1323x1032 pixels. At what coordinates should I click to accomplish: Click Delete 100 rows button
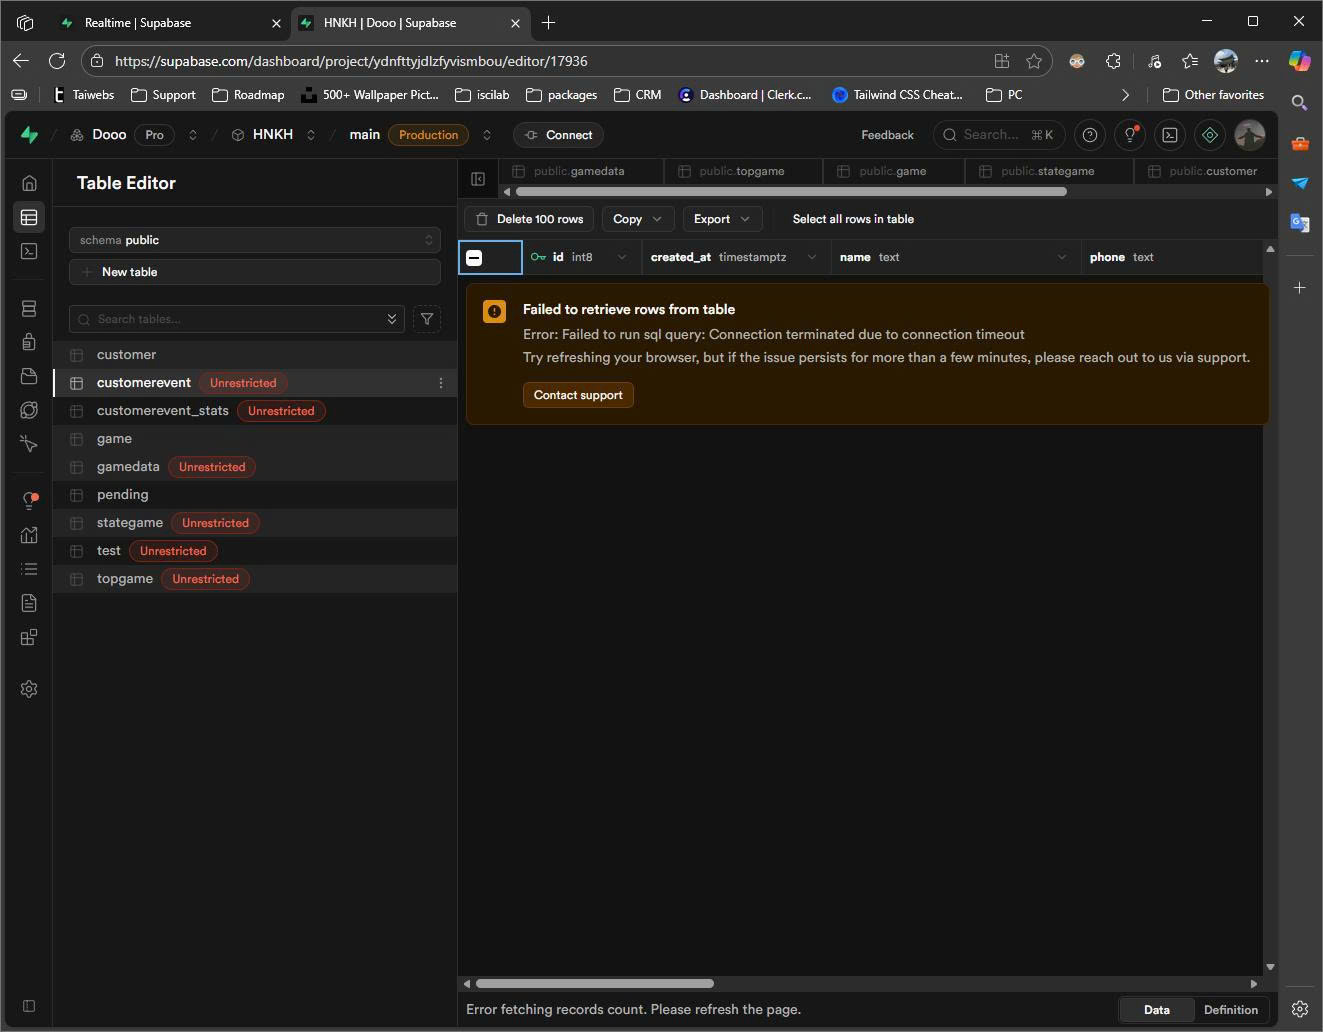coord(530,219)
